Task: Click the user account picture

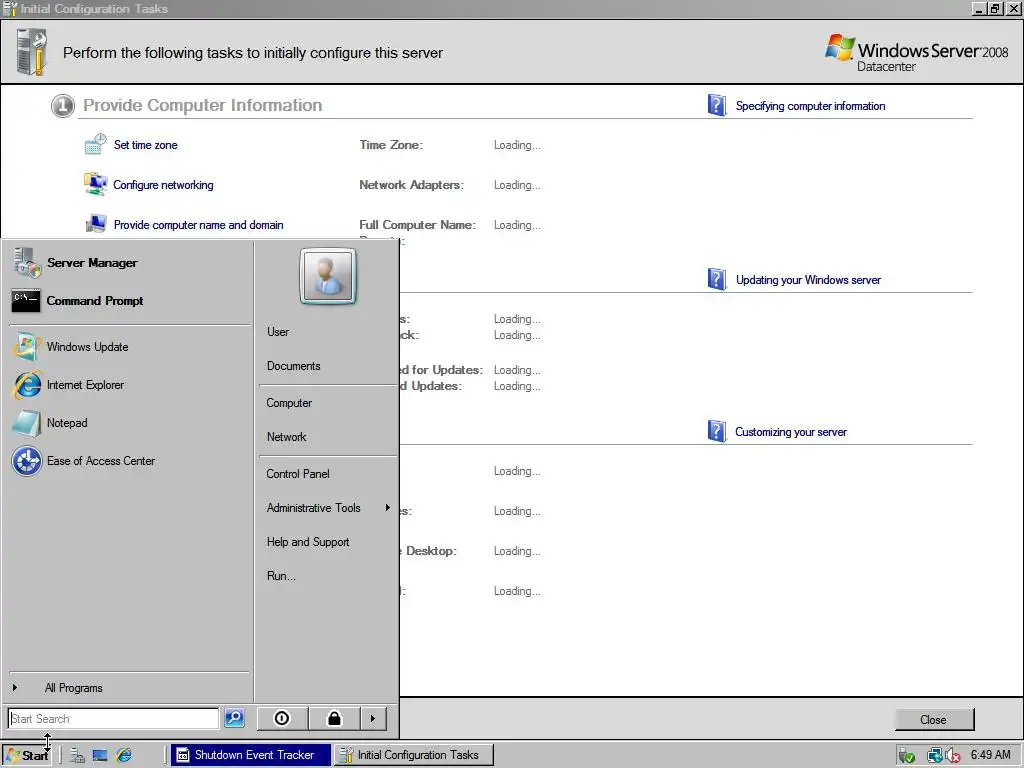Action: pyautogui.click(x=328, y=277)
